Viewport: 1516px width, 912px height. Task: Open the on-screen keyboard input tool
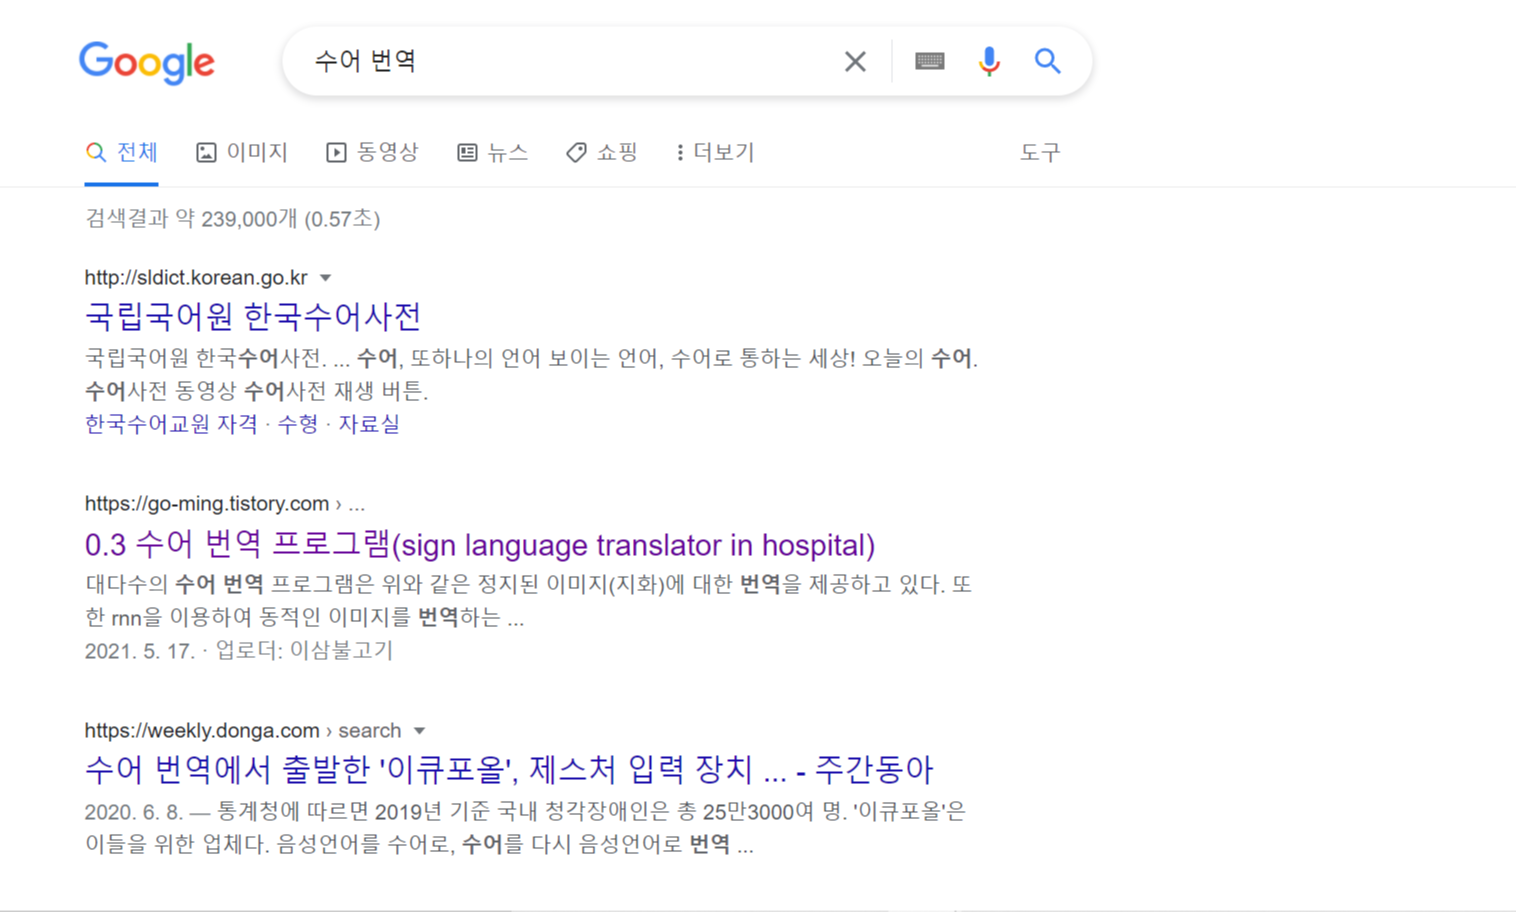tap(930, 61)
